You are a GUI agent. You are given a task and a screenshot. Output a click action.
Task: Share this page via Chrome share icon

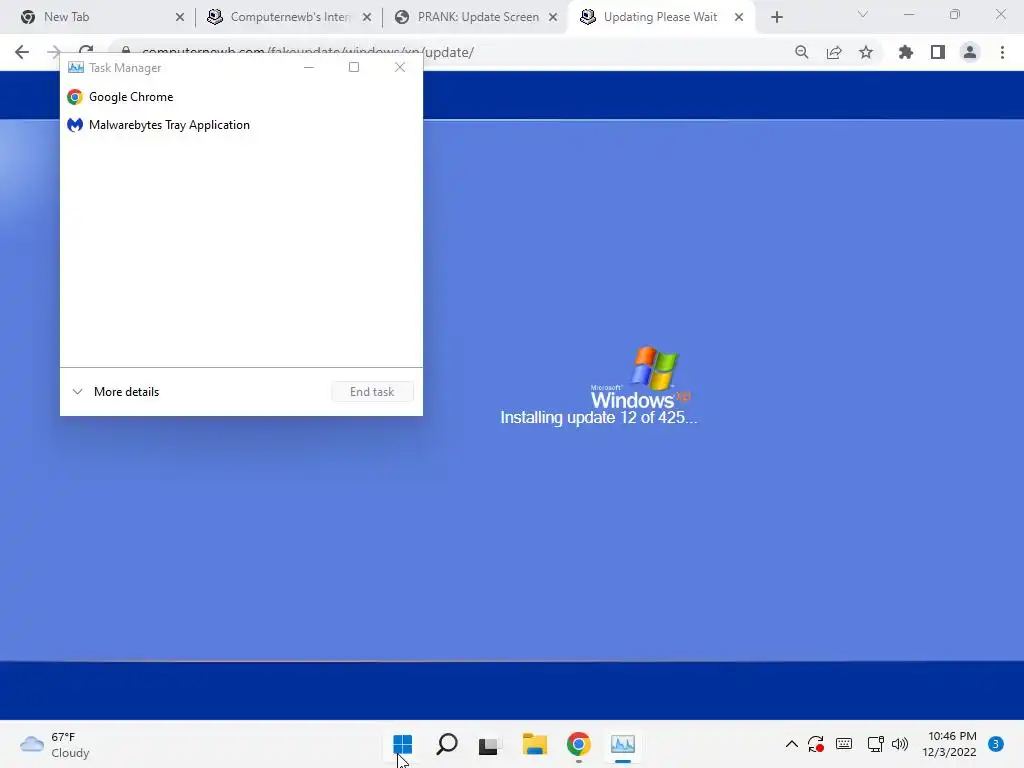pyautogui.click(x=834, y=52)
